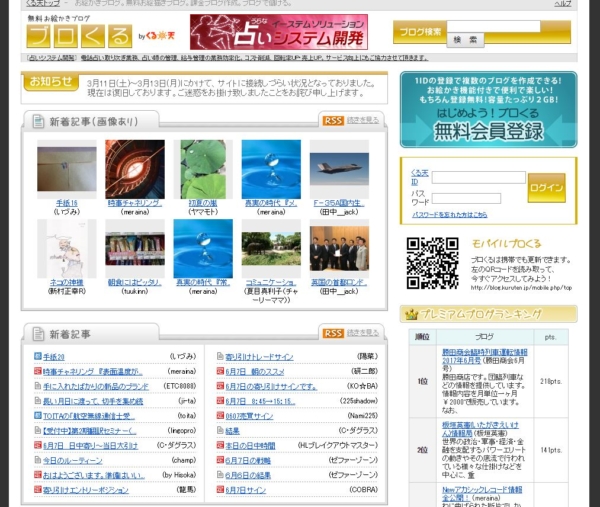Open the forgotten password link
600x507 pixels.
click(455, 214)
